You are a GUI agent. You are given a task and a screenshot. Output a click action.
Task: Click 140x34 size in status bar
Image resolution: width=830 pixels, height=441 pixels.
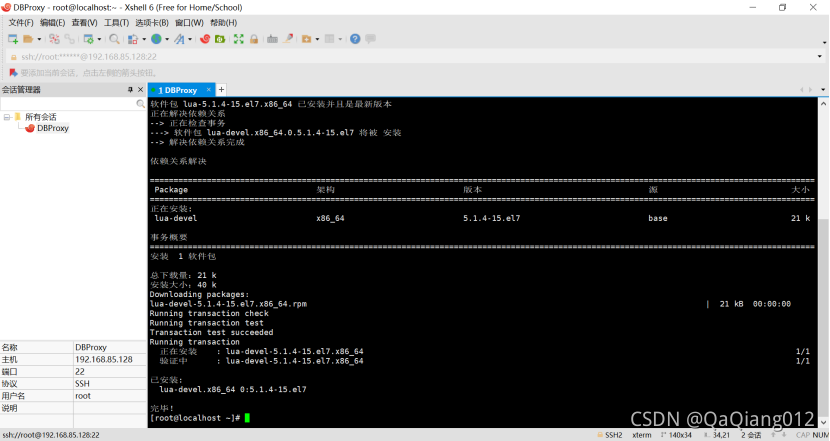(x=680, y=435)
